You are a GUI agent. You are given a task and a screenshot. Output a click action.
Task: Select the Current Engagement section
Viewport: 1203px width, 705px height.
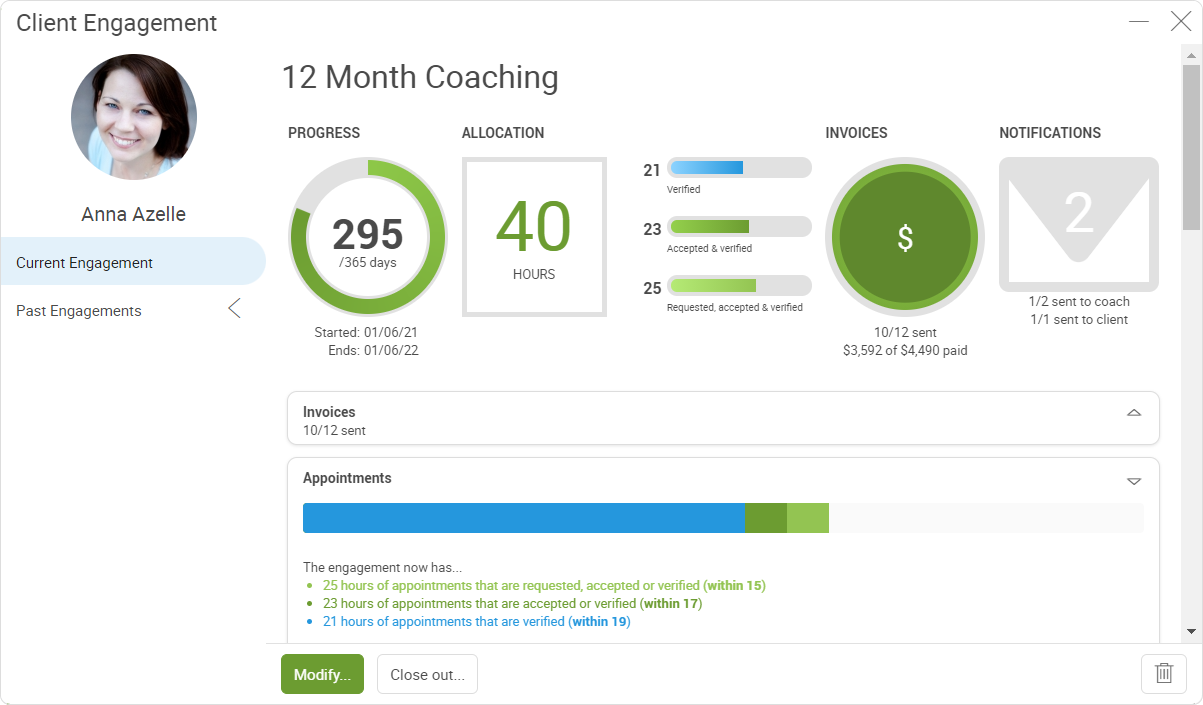click(85, 262)
